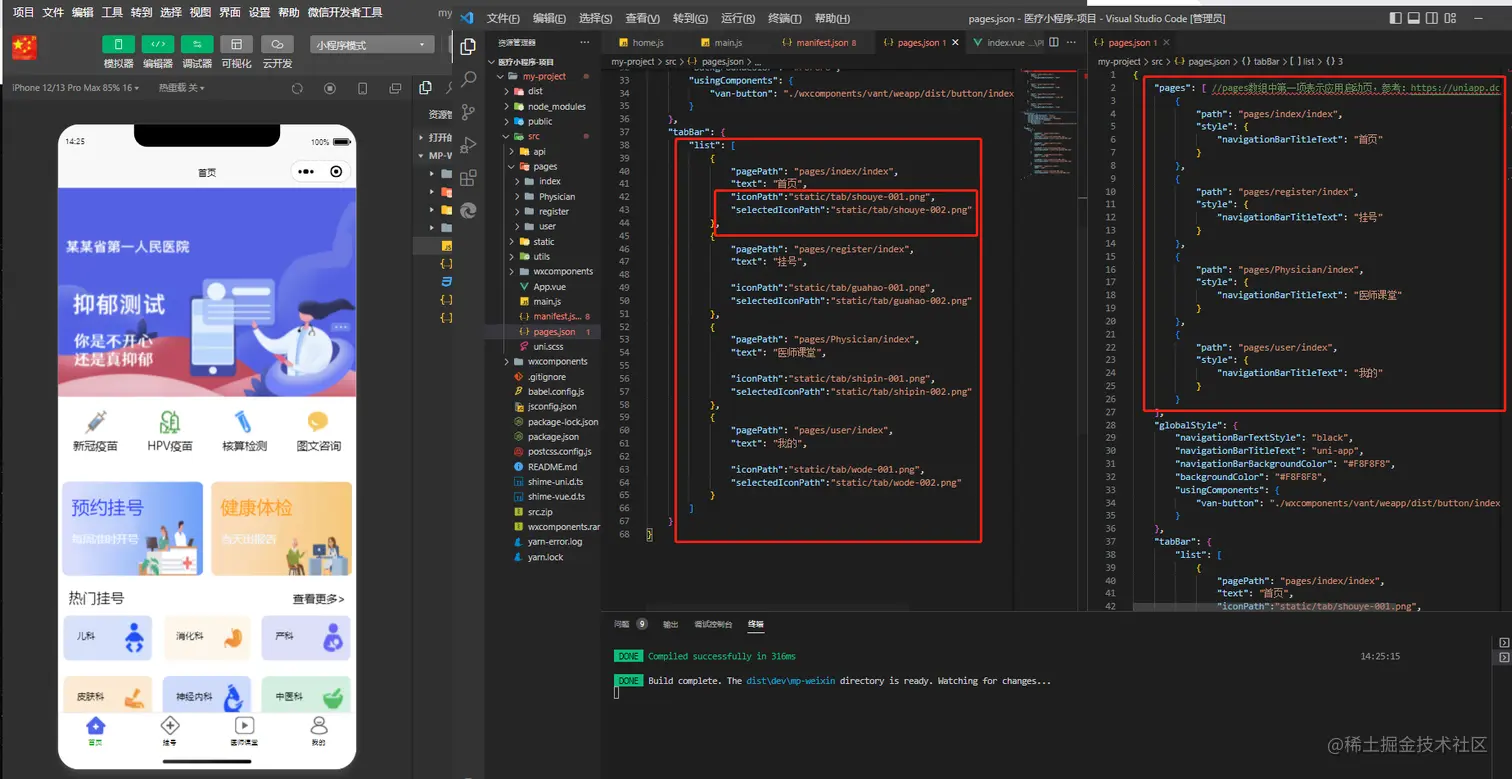Open the Extensions view in activity bar

[x=468, y=178]
